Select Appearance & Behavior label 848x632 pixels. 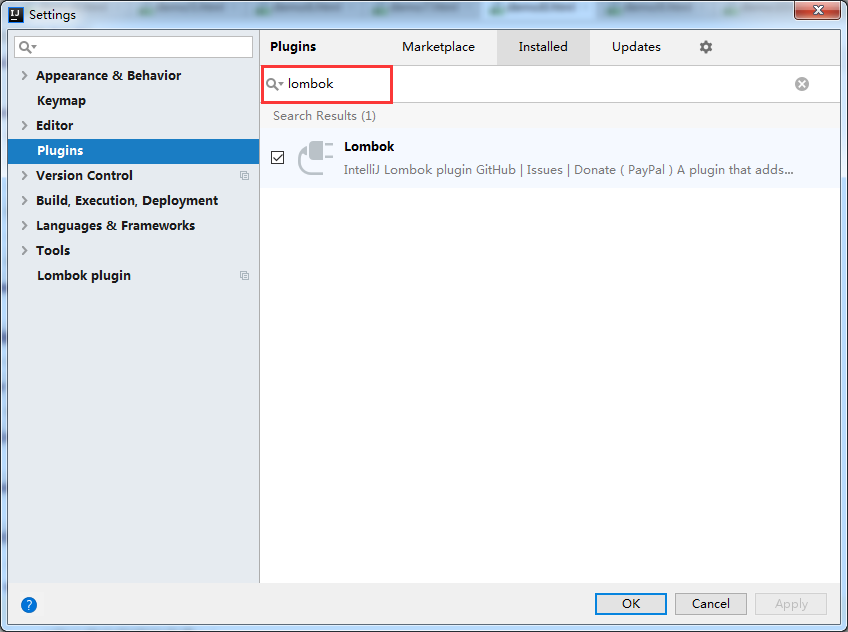108,76
